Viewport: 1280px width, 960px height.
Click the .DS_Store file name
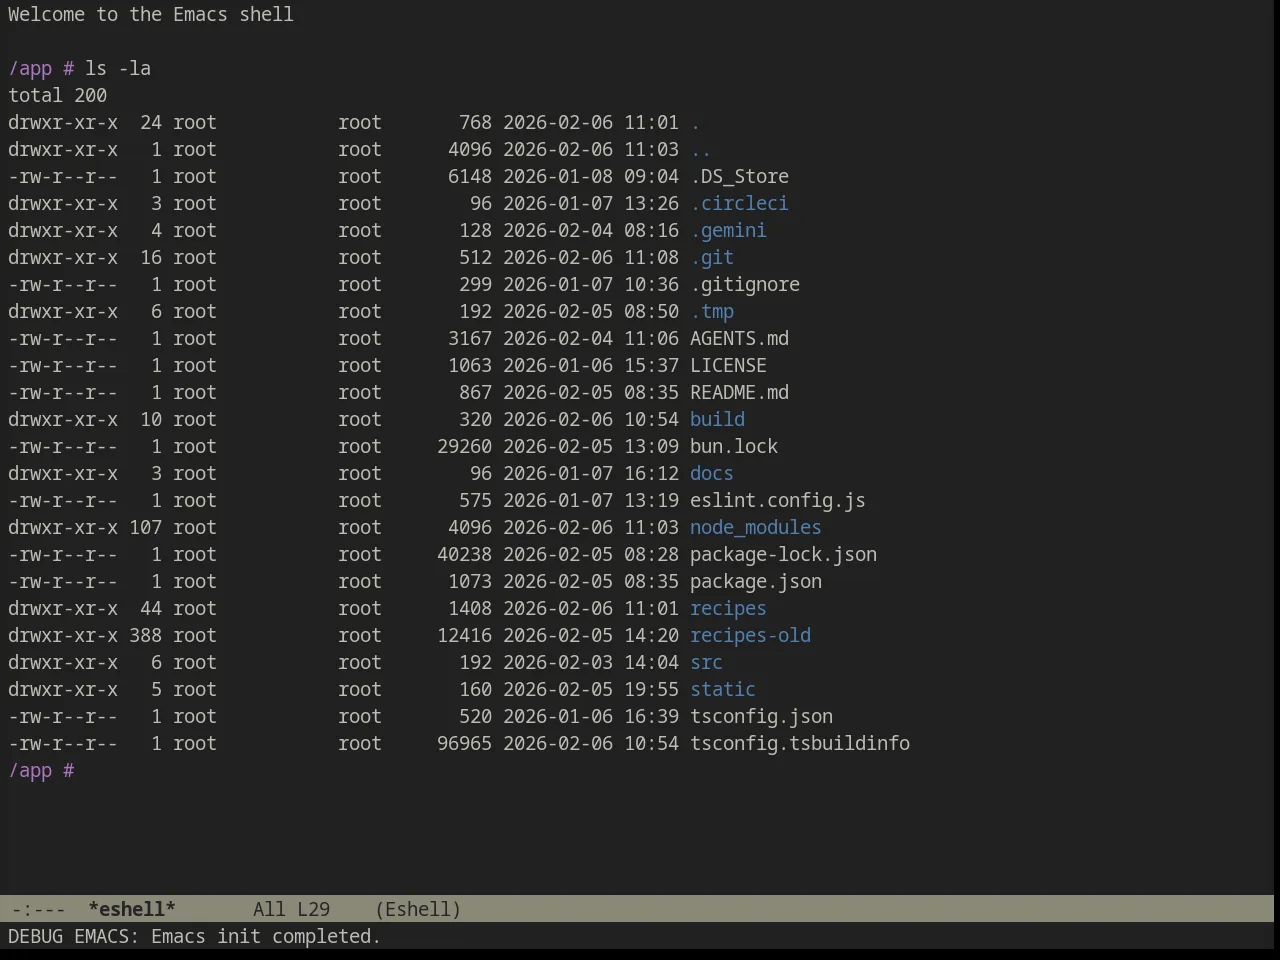point(739,176)
